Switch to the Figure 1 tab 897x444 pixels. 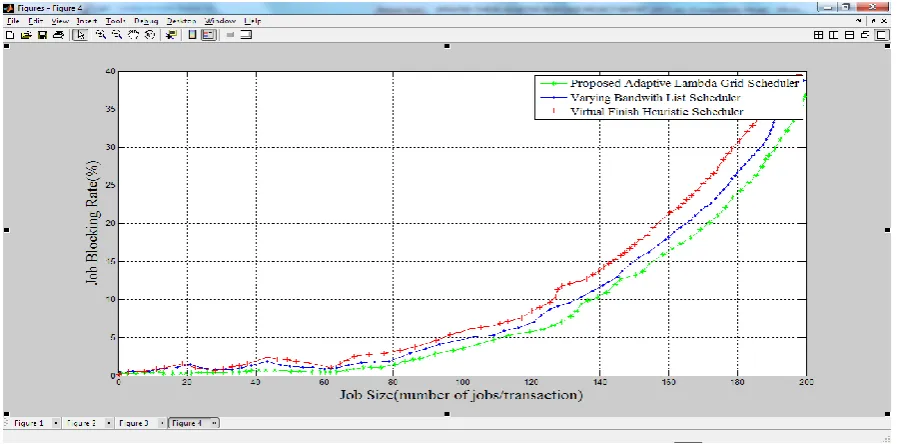point(29,423)
